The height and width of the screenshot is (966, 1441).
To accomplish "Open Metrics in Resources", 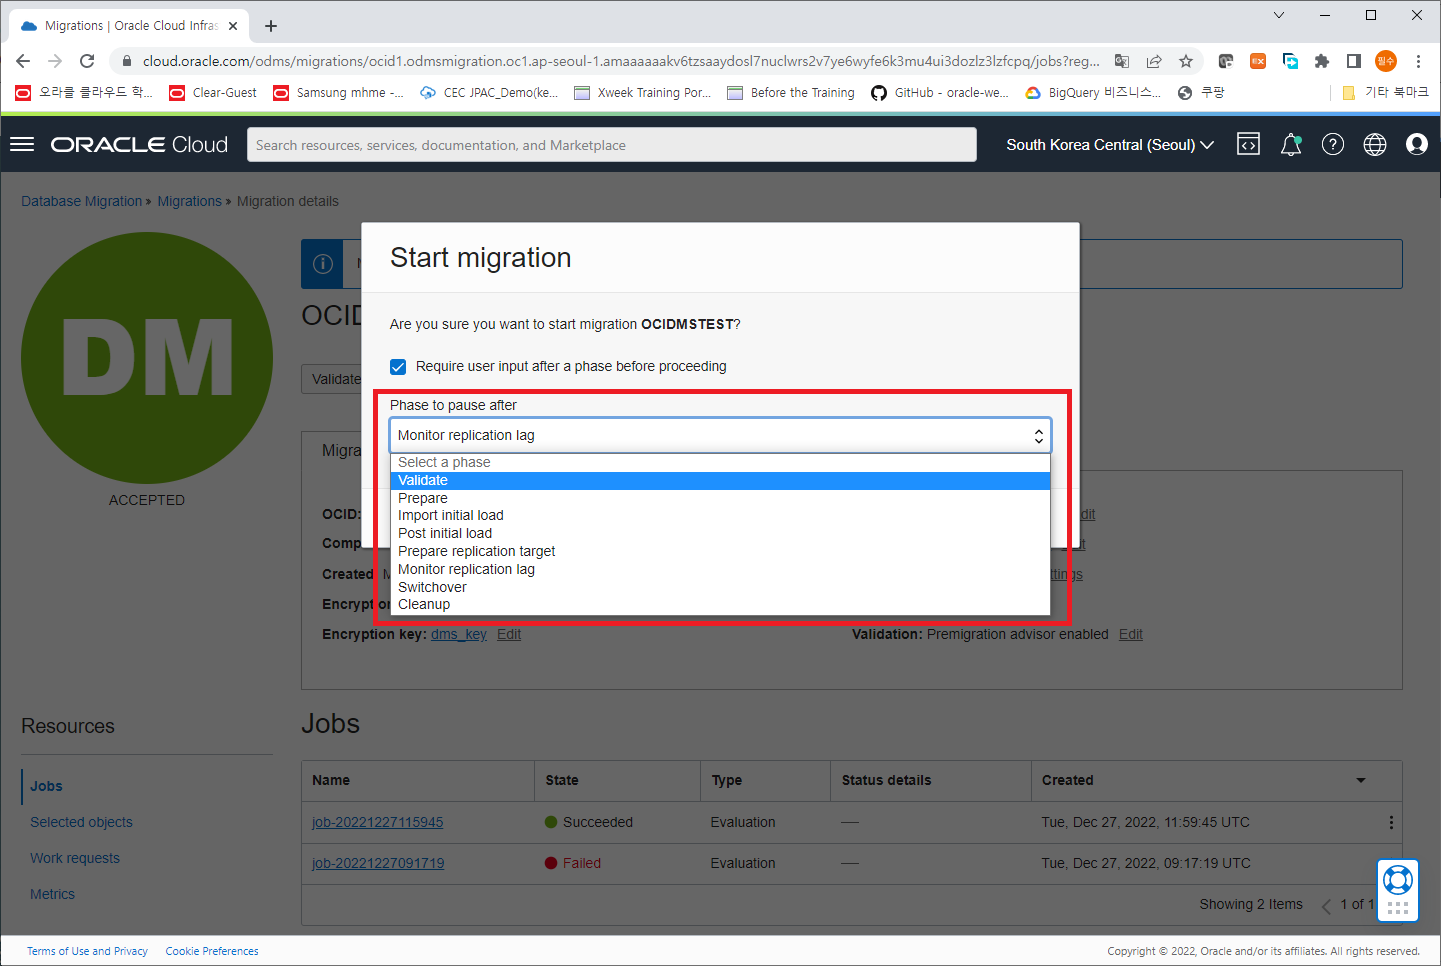I will pos(52,894).
